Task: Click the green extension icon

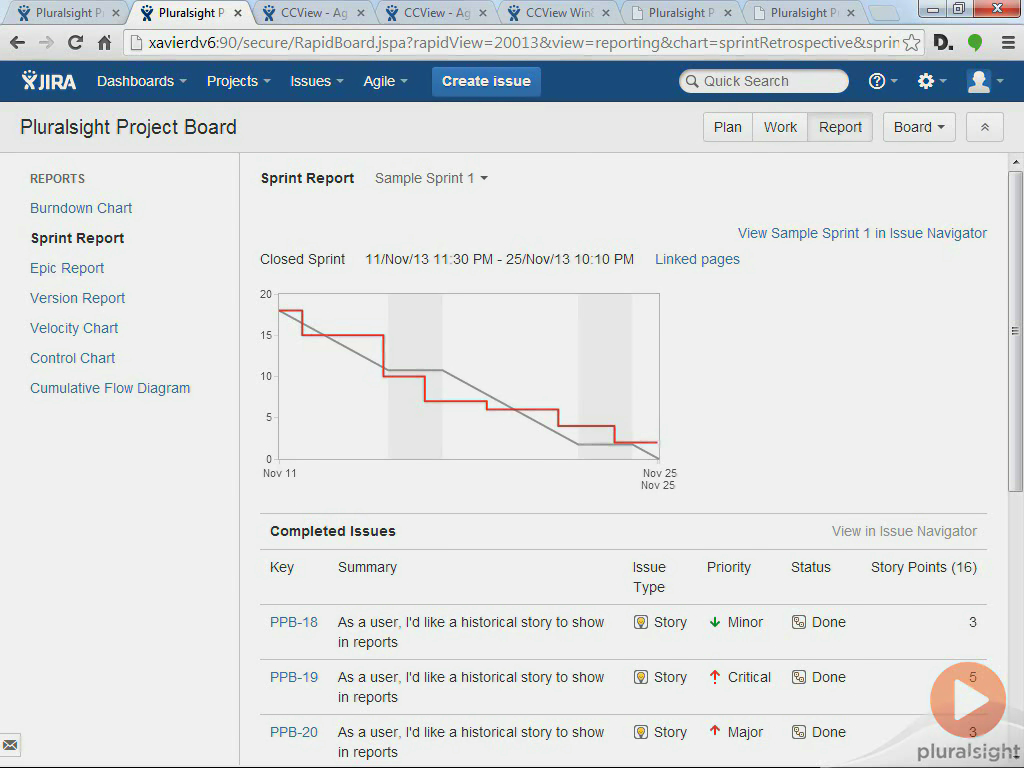Action: click(x=975, y=43)
